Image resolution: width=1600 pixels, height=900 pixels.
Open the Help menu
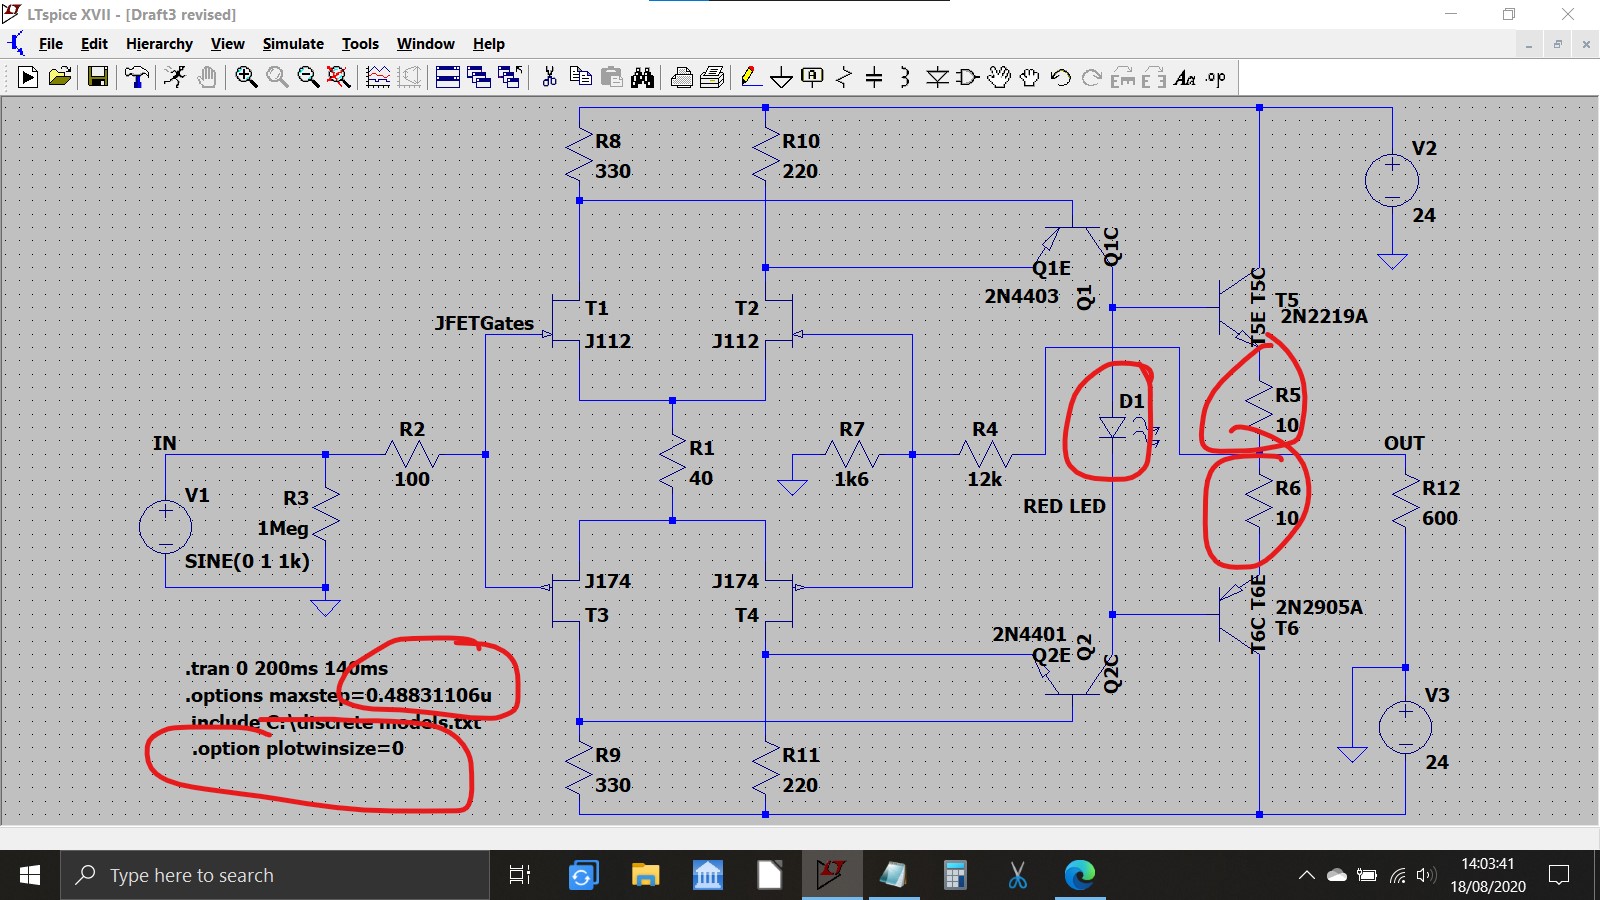[x=489, y=44]
